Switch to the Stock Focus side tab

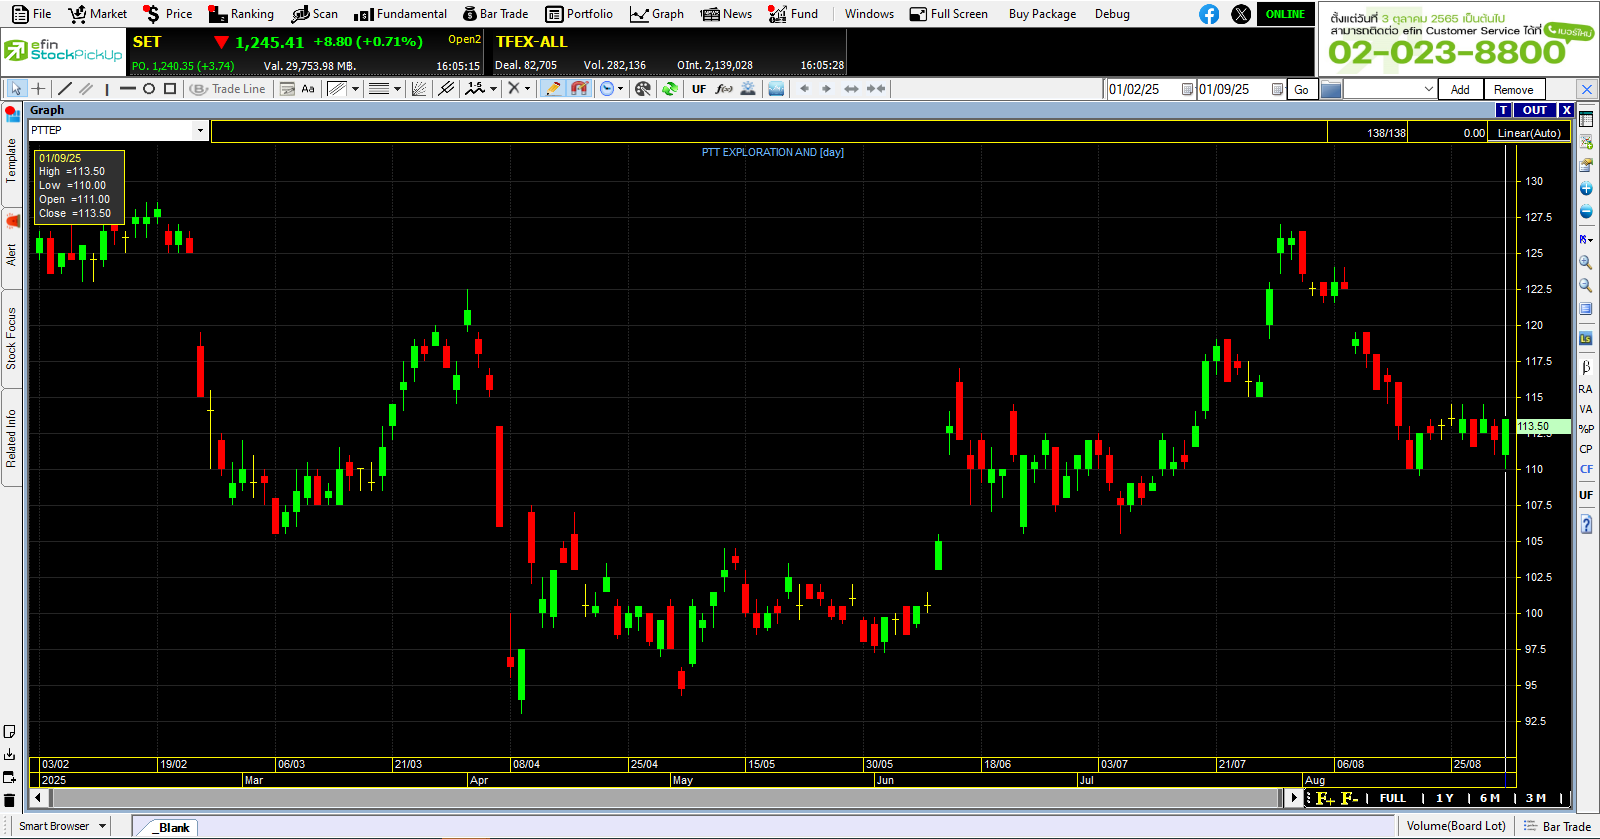coord(11,338)
